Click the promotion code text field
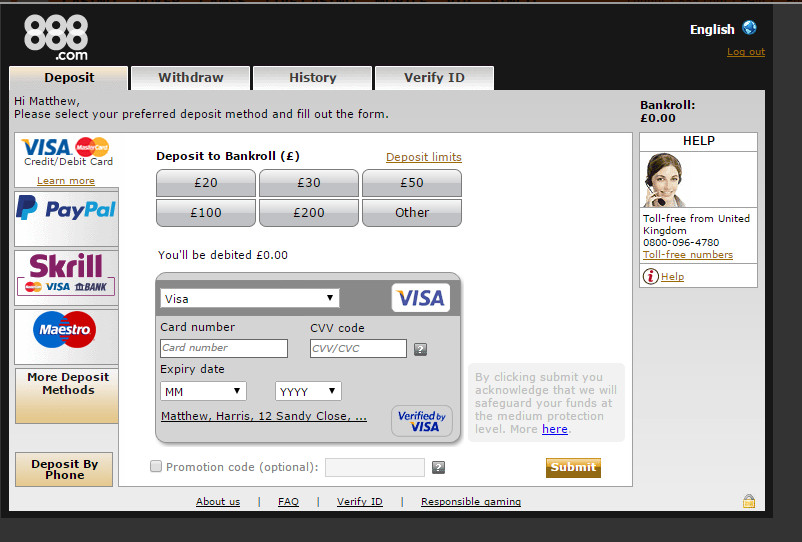The width and height of the screenshot is (802, 542). click(375, 467)
